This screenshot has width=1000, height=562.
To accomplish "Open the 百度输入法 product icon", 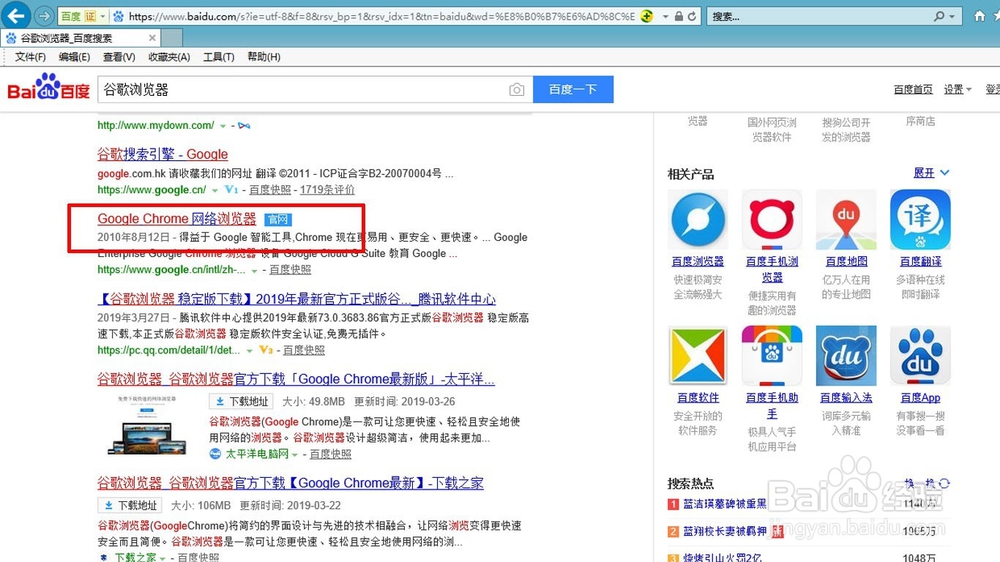I will click(846, 355).
